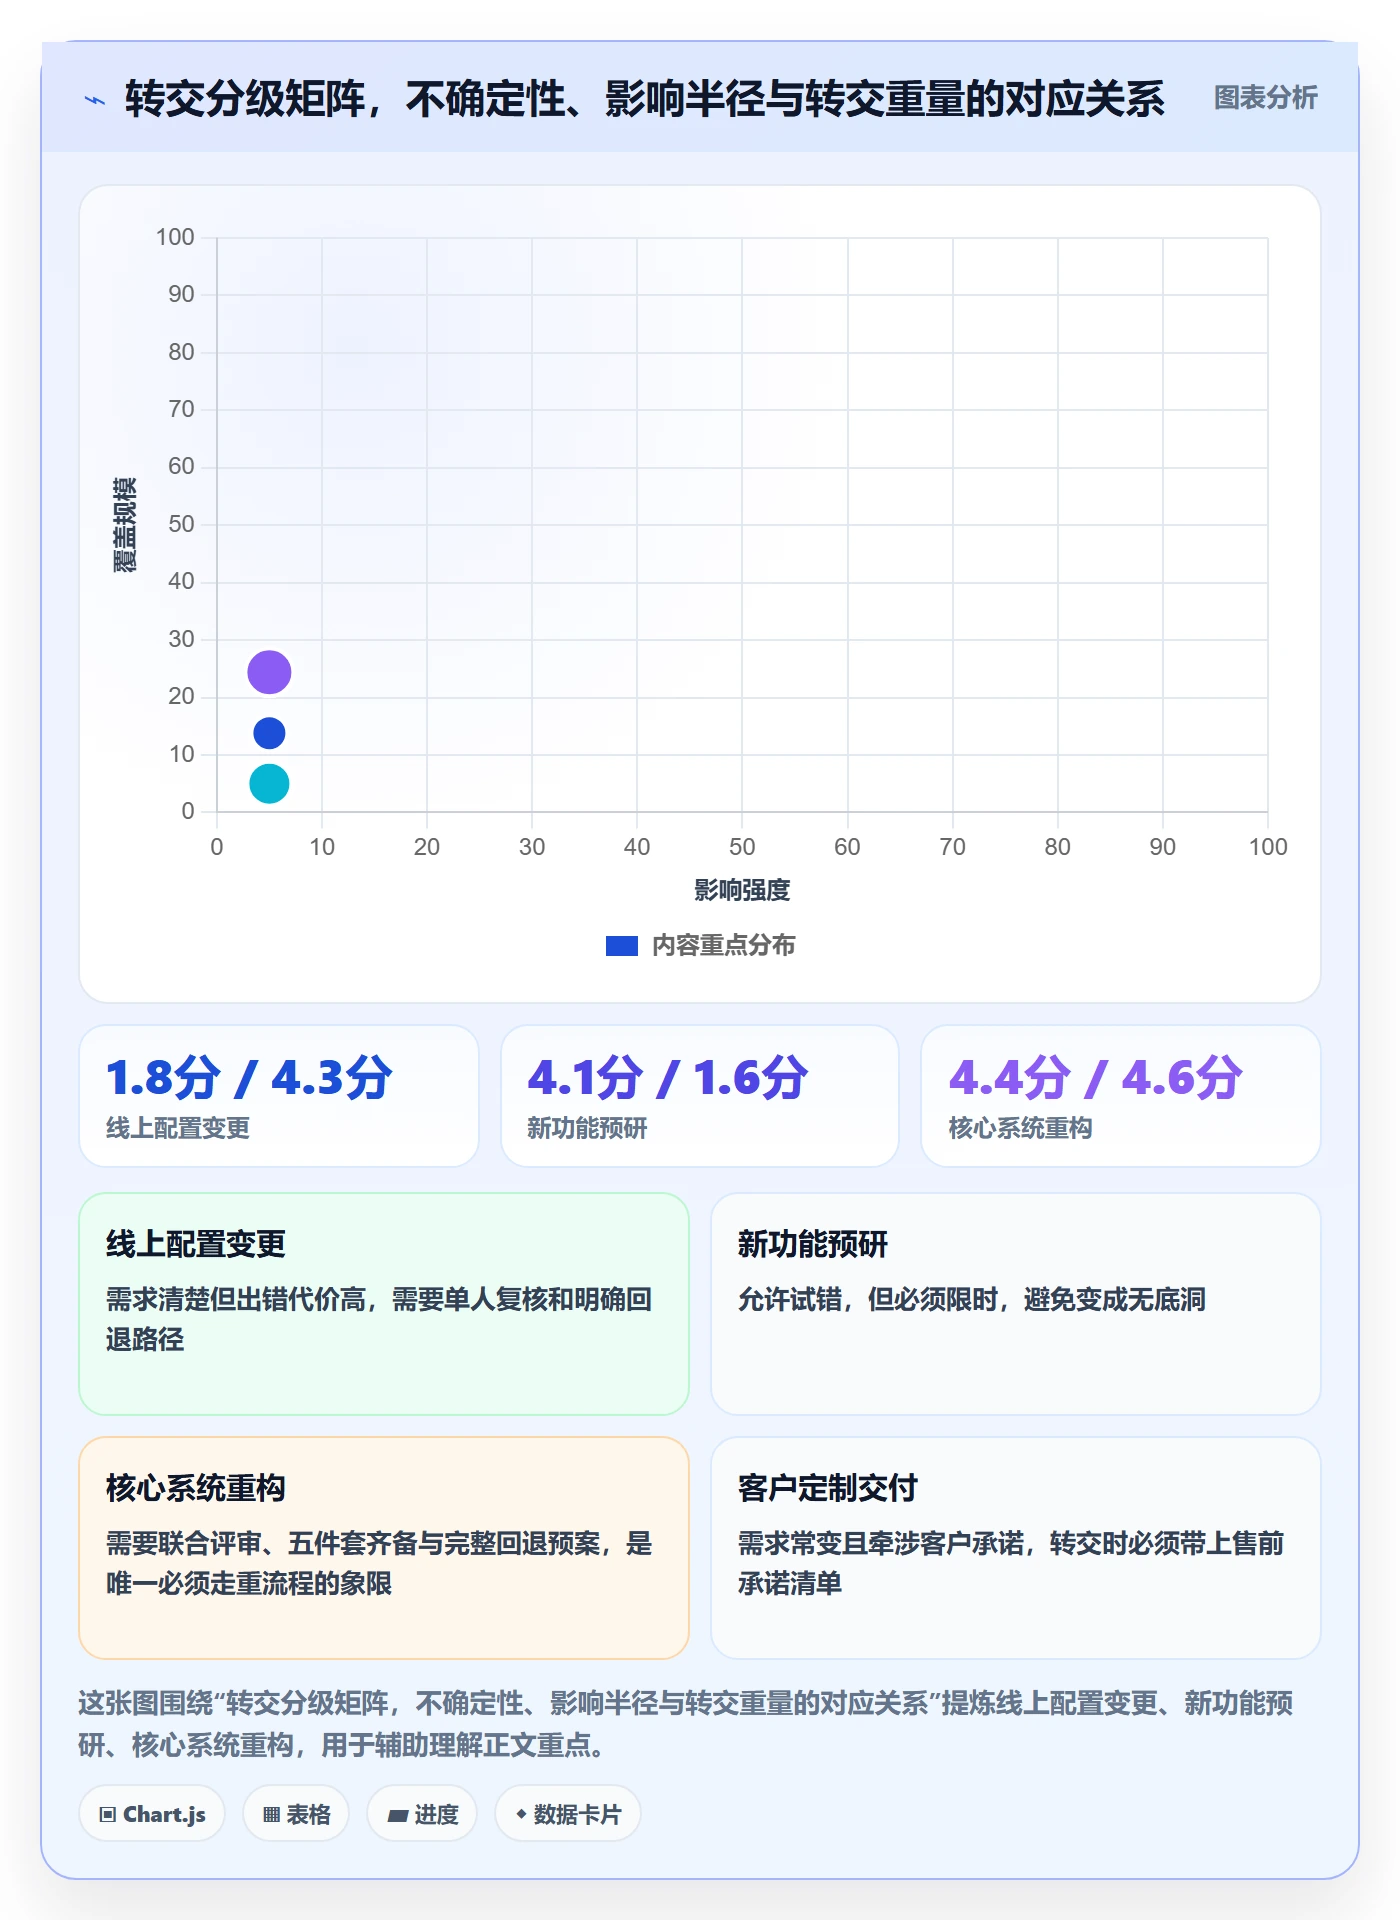Click the text starting 需求常变且牵涉客户承诺
The height and width of the screenshot is (1920, 1400).
[x=1011, y=1563]
